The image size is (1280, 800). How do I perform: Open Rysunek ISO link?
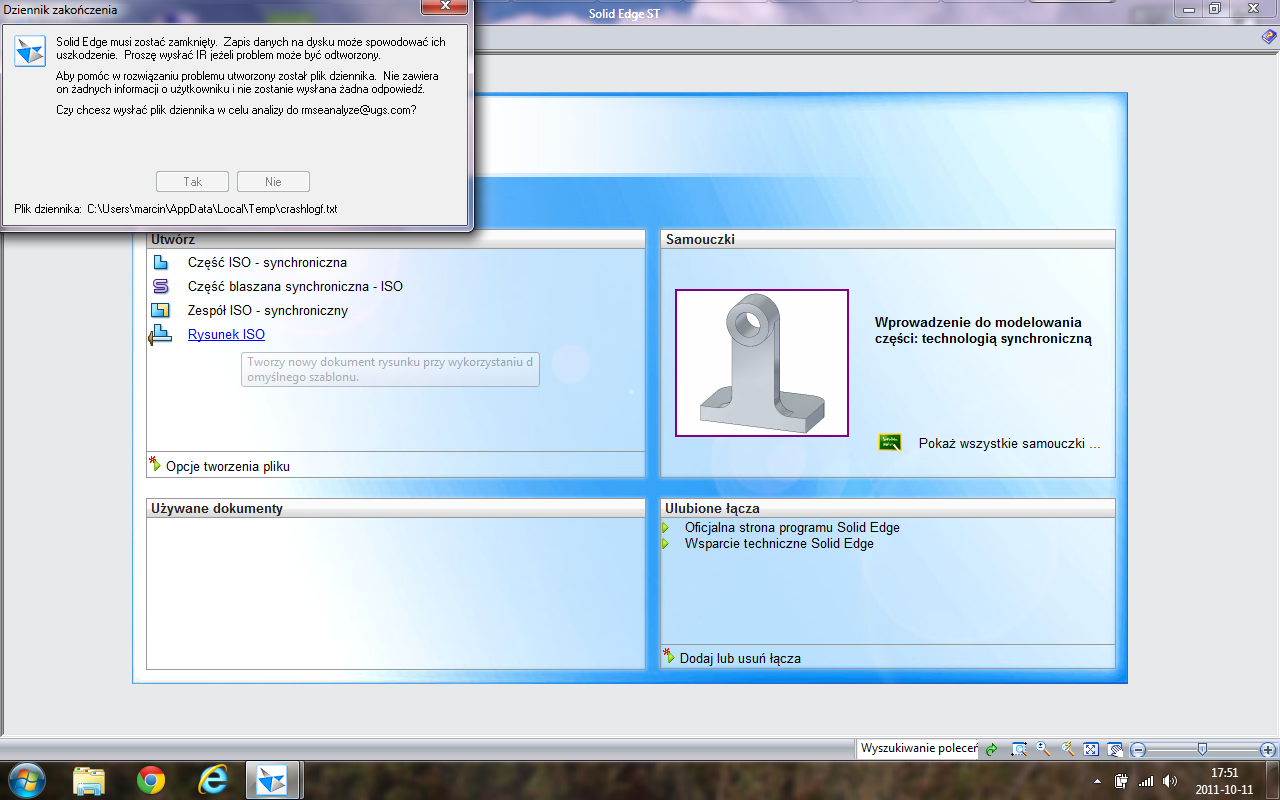(226, 335)
